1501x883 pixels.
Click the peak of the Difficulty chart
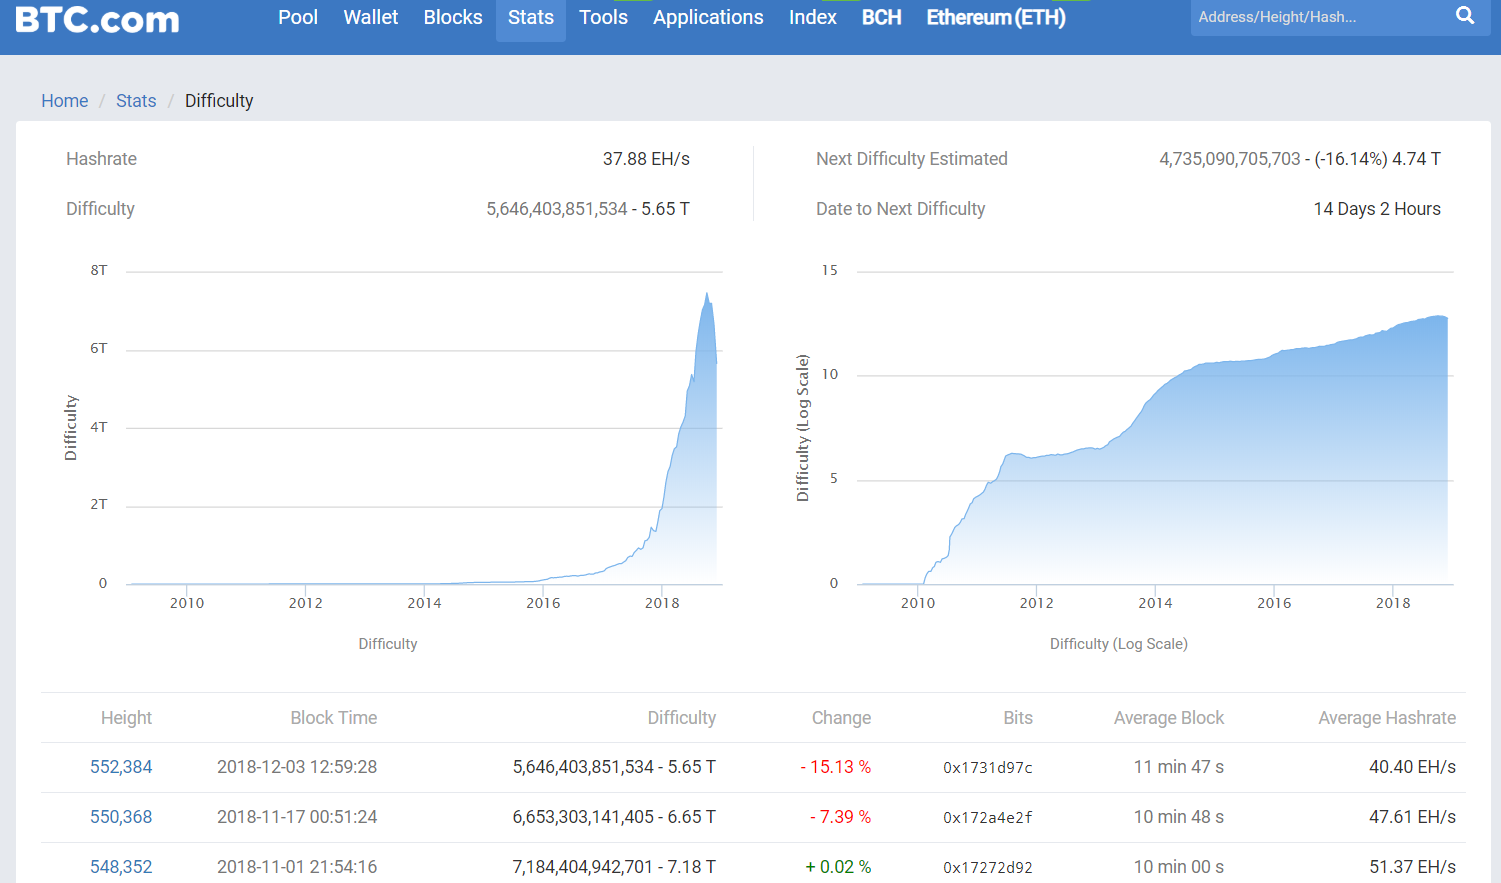[707, 295]
